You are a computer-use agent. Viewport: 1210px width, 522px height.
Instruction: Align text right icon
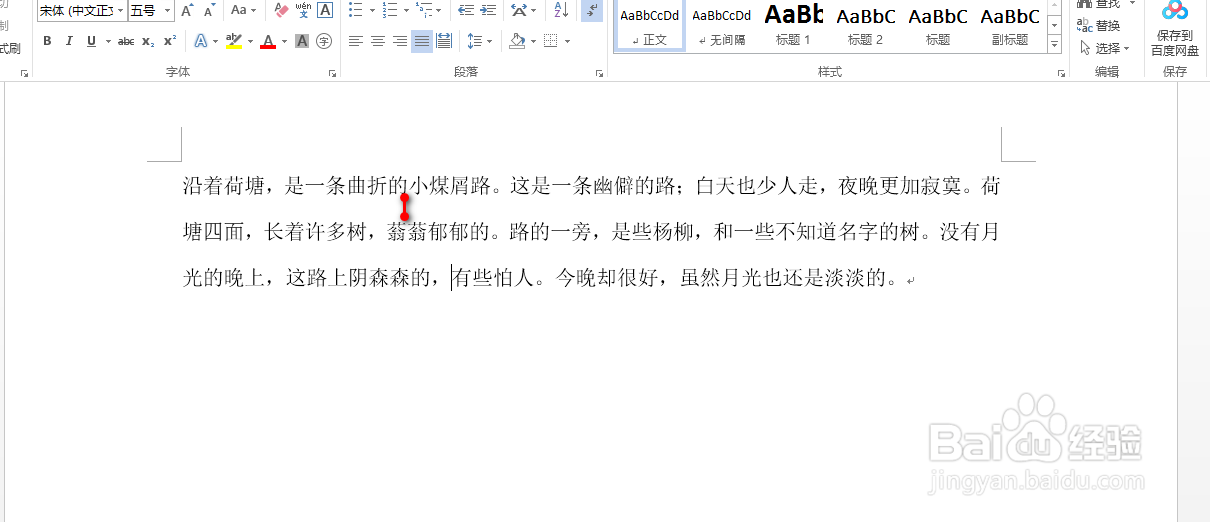[400, 41]
